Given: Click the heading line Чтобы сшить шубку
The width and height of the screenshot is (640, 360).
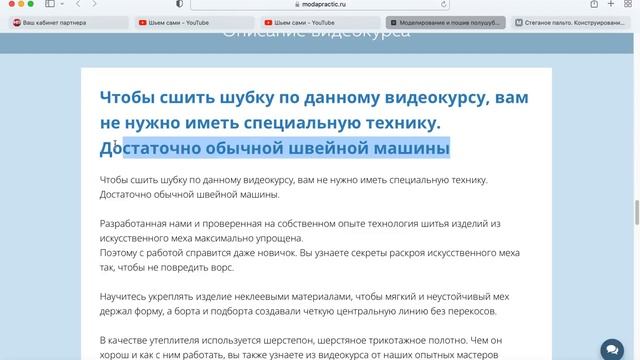Looking at the screenshot, I should [314, 98].
